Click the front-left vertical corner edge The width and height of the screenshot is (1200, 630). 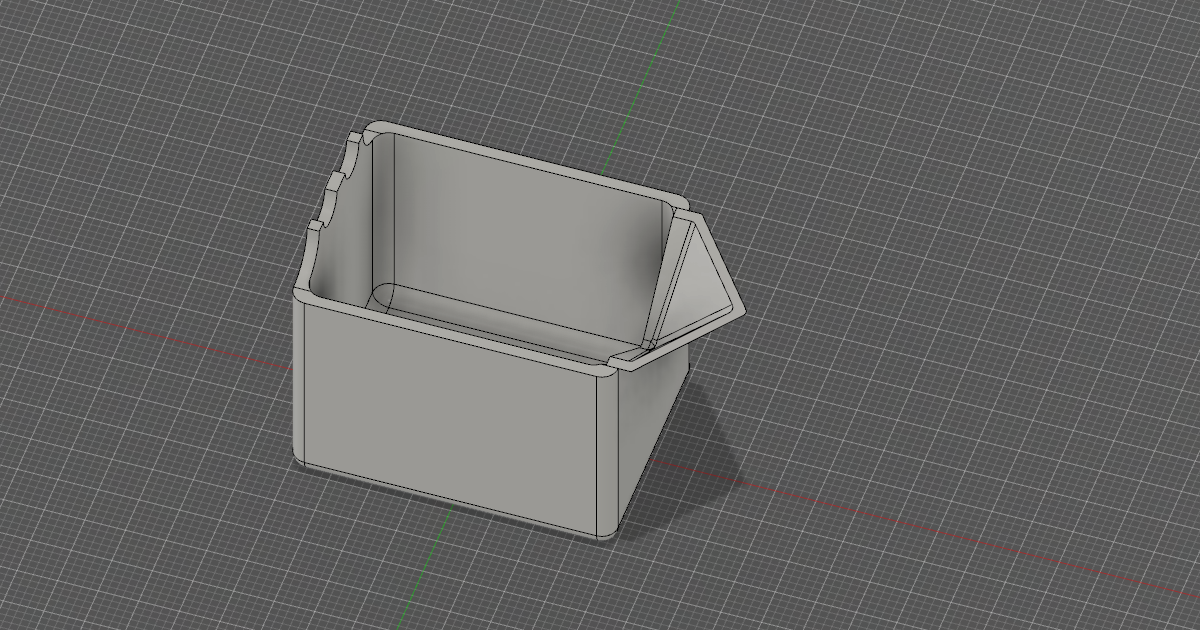click(298, 380)
